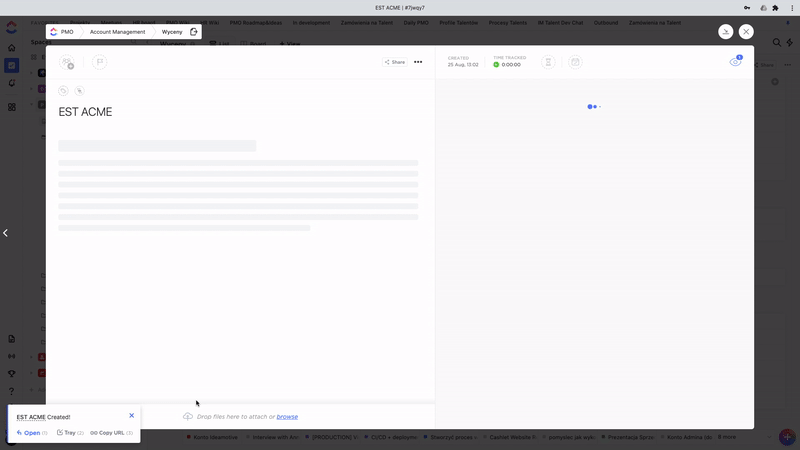Open the search magnifier in background toolbar
The width and height of the screenshot is (800, 450).
click(x=777, y=43)
